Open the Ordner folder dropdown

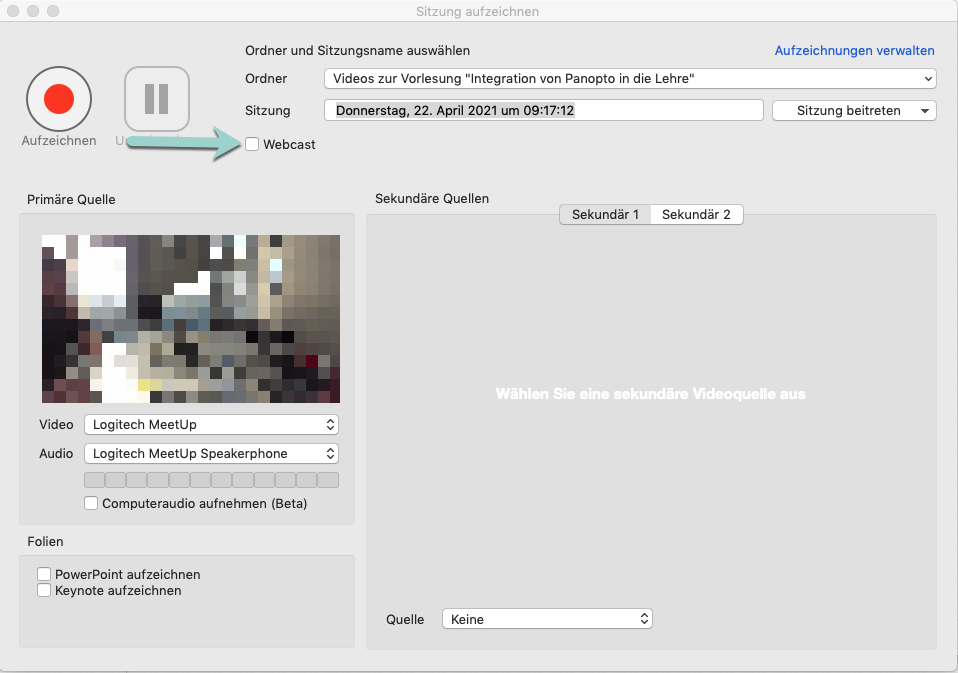(629, 78)
